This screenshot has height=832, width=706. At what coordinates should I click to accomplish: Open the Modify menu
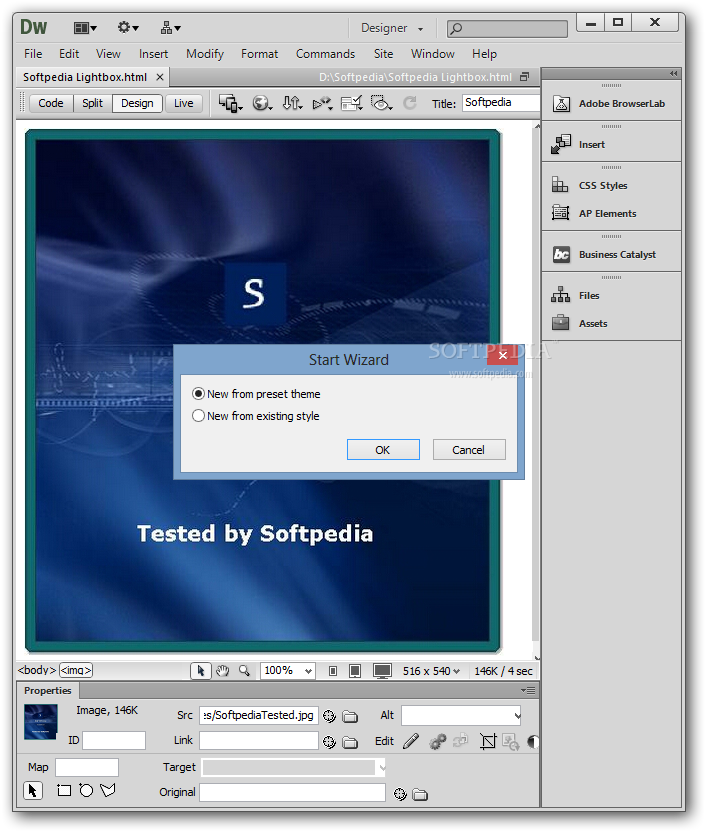point(205,54)
